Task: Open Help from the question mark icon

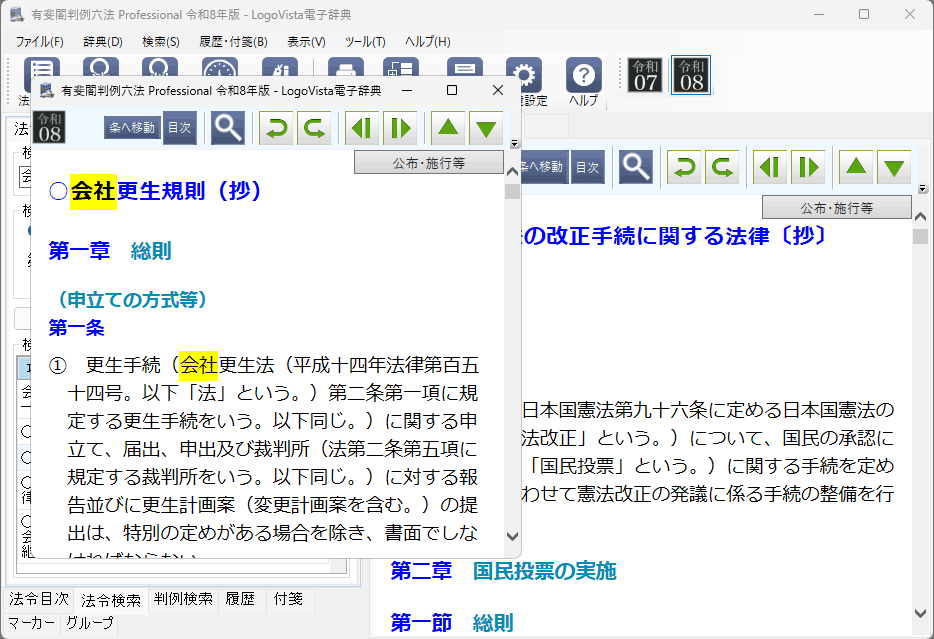Action: click(x=584, y=76)
